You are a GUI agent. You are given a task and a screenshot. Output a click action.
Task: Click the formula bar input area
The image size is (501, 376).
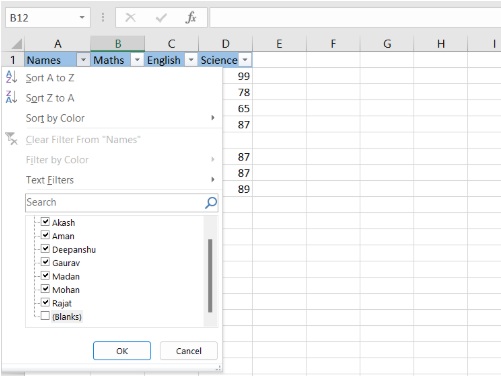(355, 17)
